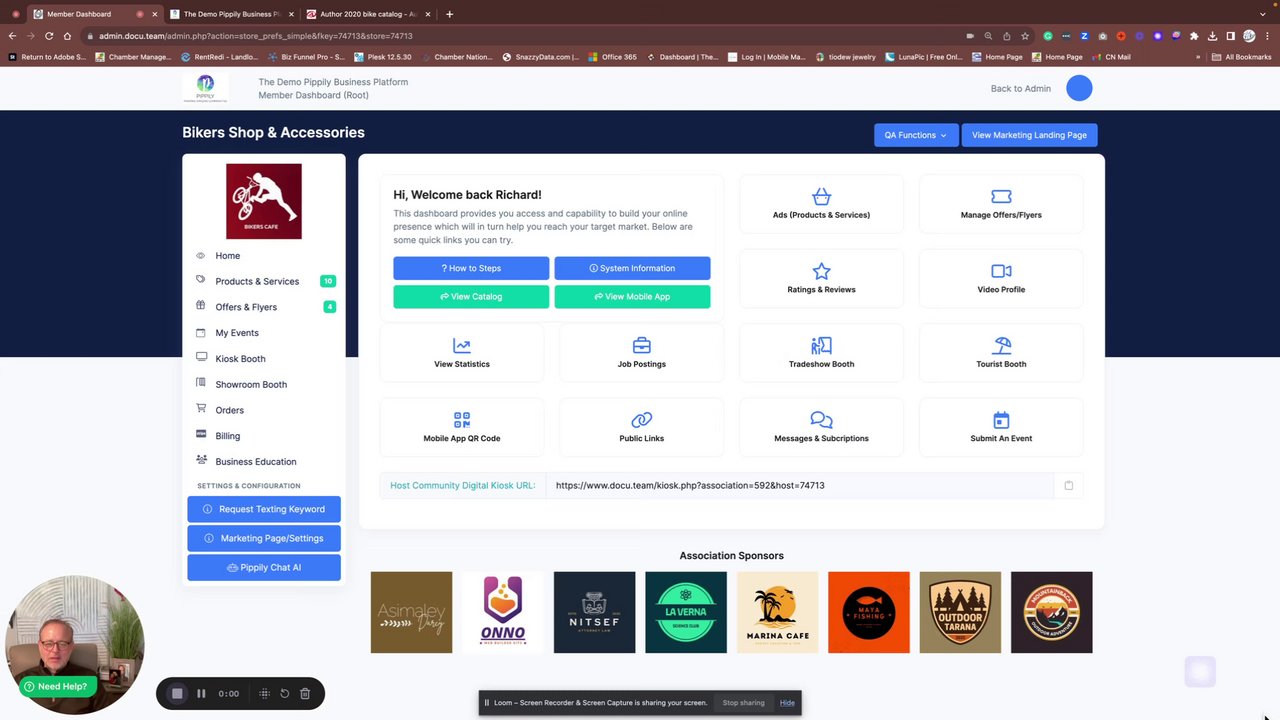Viewport: 1280px width, 720px height.
Task: Switch to The Demo Pippily Business tab
Action: pos(232,14)
